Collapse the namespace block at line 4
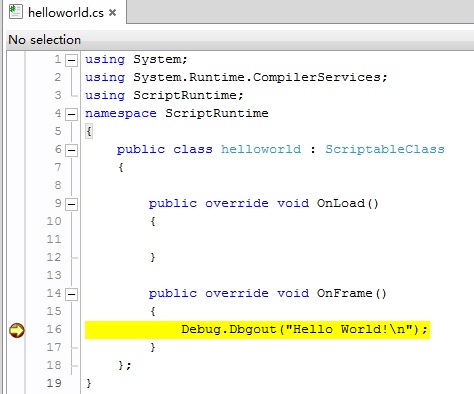Screen dimensions: 474x394 71,114
